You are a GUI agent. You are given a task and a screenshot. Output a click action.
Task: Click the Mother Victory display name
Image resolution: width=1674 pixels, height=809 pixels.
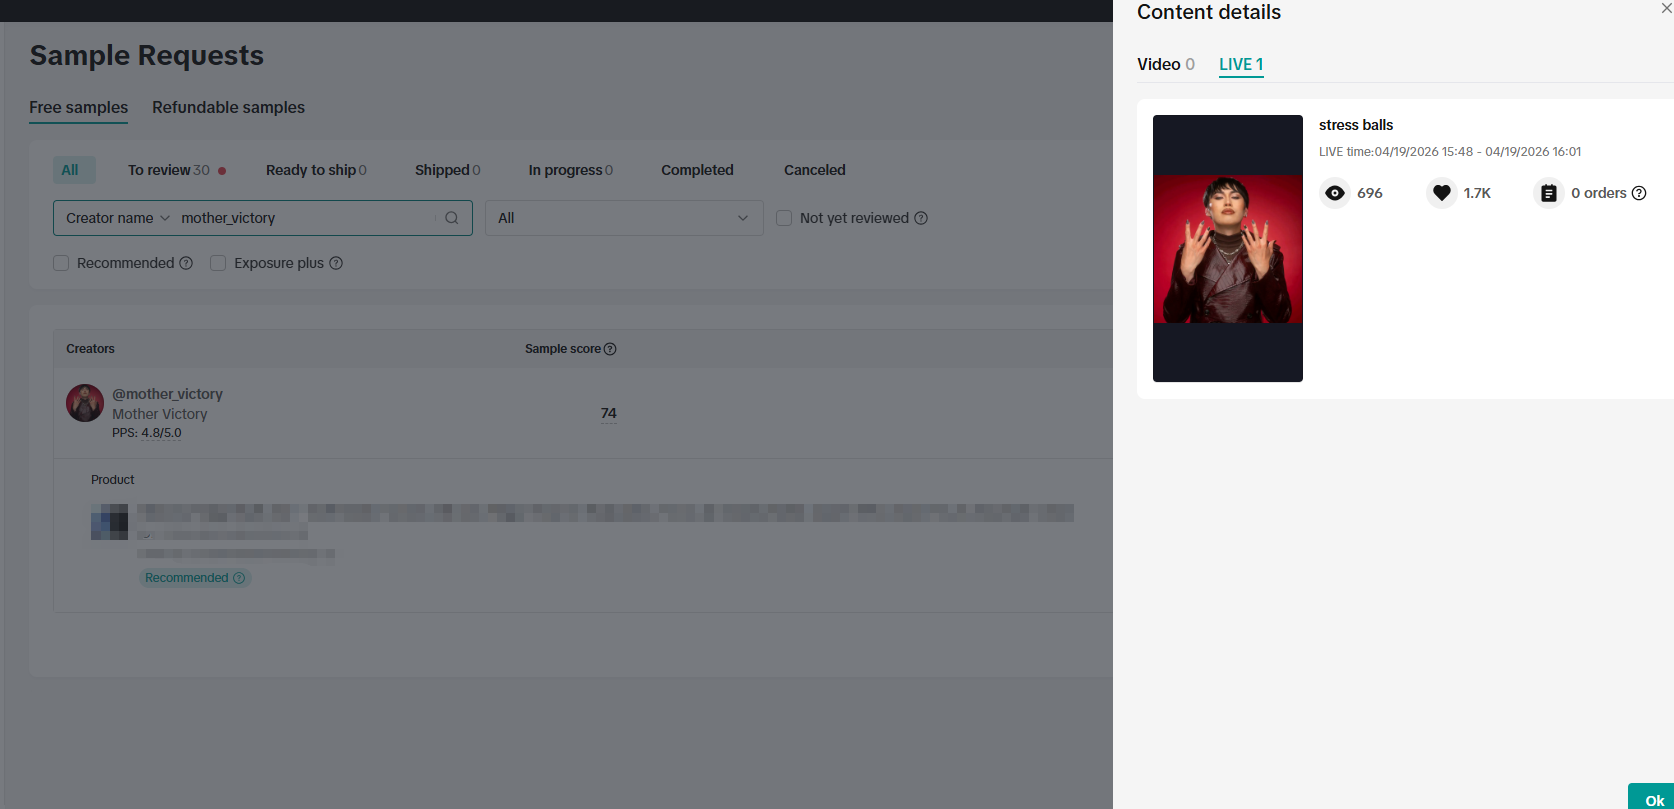(160, 414)
